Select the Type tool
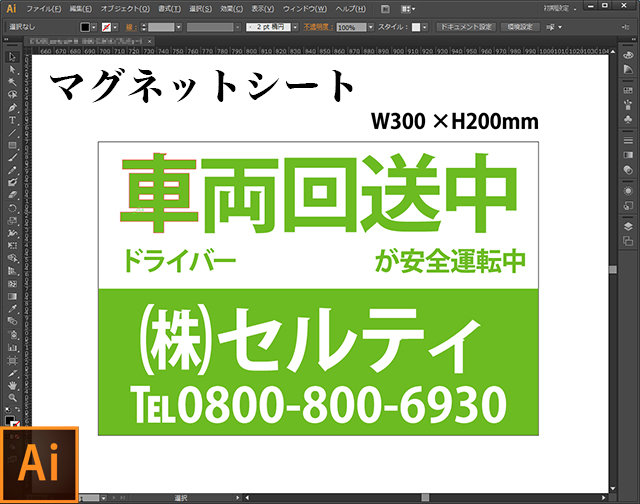 tap(12, 120)
